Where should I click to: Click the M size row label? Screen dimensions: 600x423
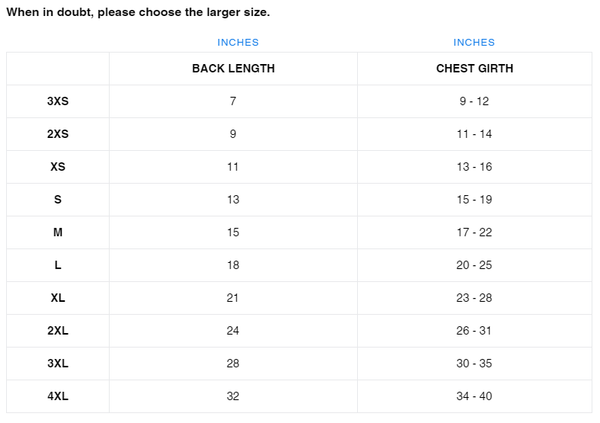pyautogui.click(x=58, y=232)
